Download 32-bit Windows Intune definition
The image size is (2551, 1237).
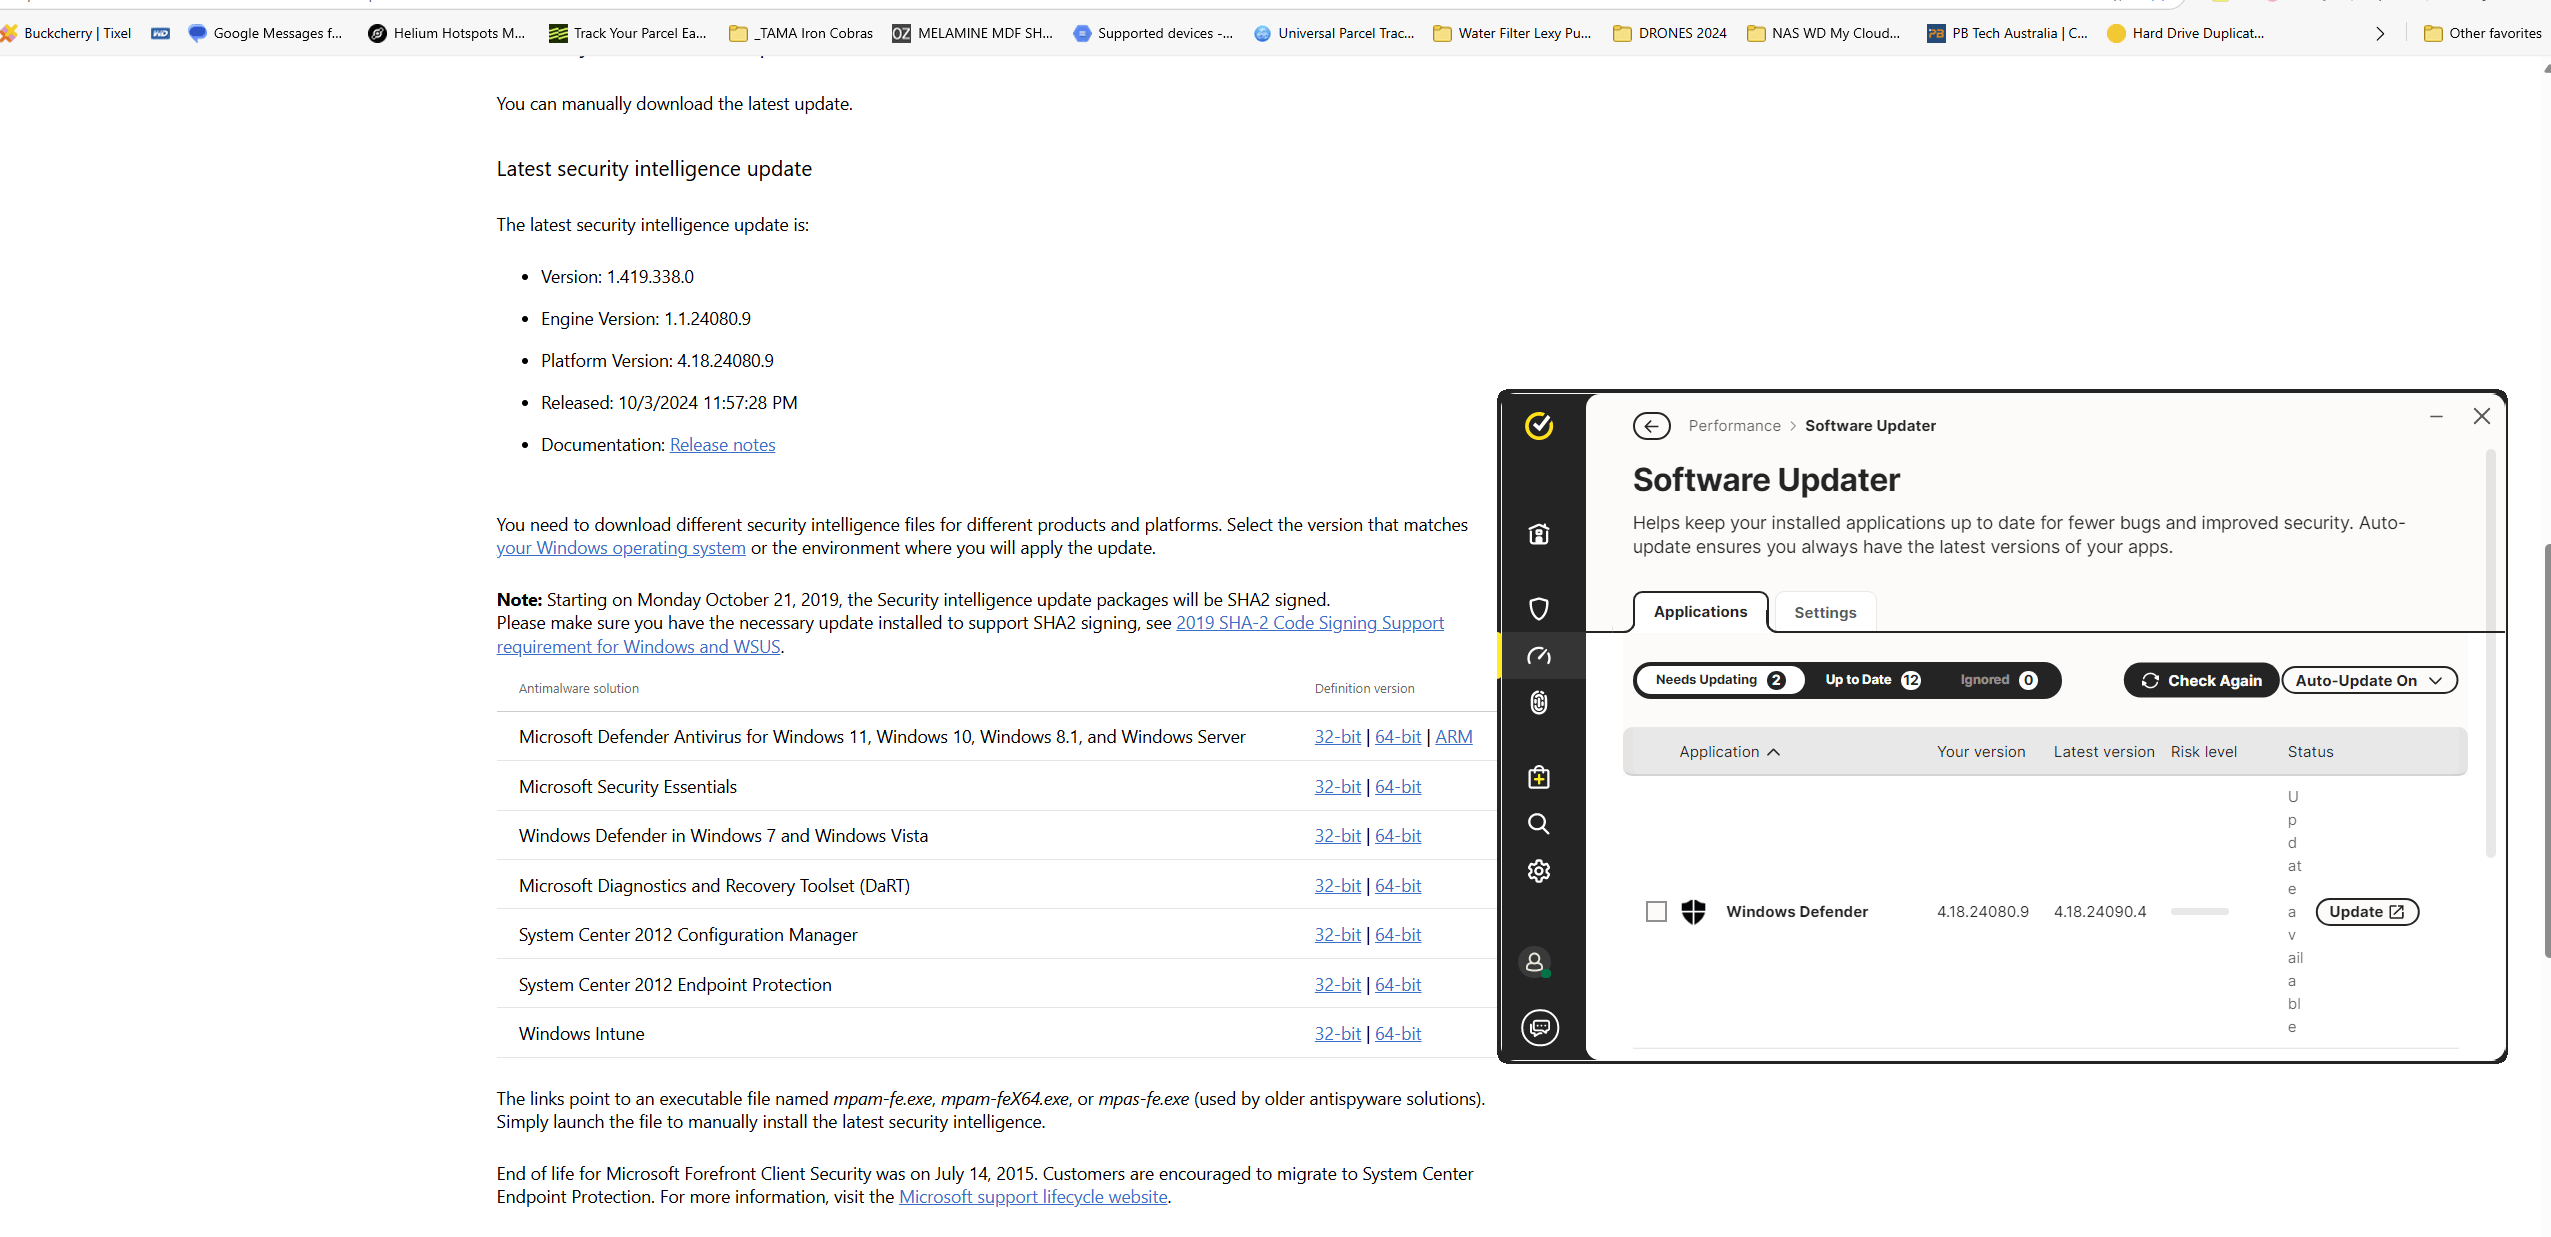pos(1337,1034)
